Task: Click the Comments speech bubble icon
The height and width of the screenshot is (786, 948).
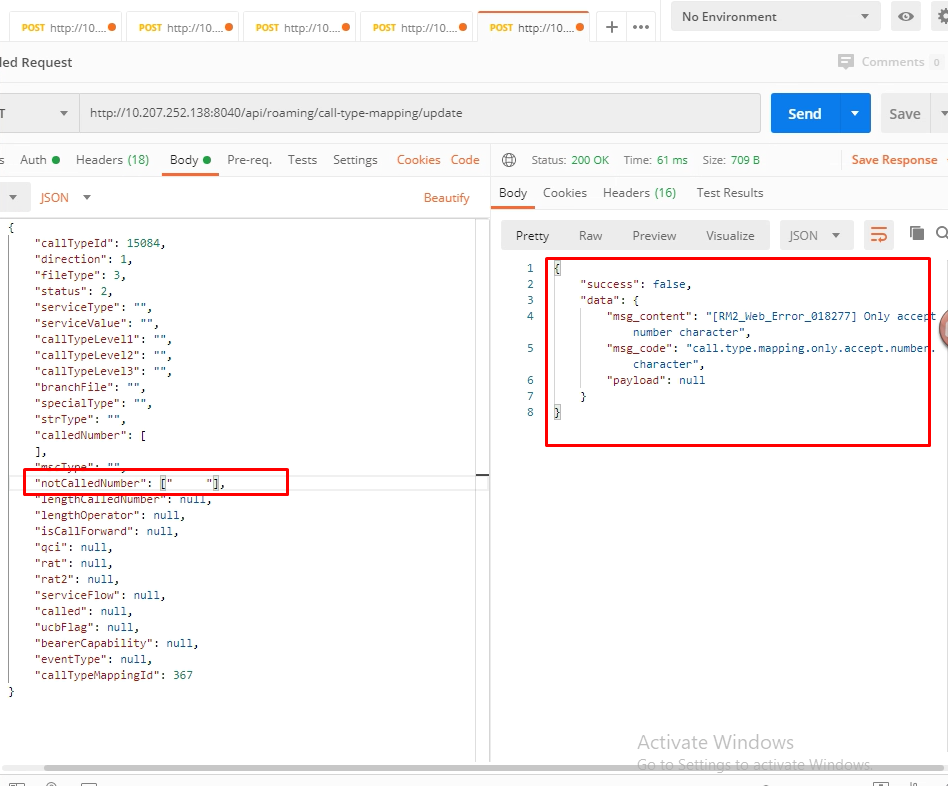Action: click(847, 62)
